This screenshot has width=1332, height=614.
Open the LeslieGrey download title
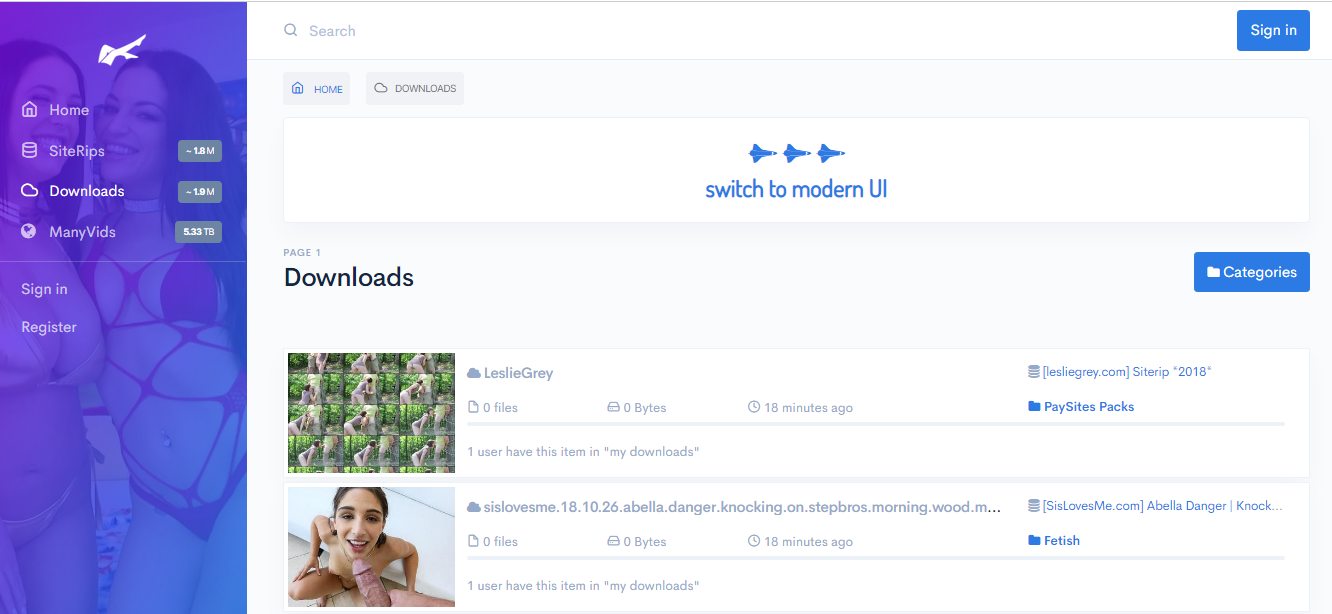[x=518, y=373]
